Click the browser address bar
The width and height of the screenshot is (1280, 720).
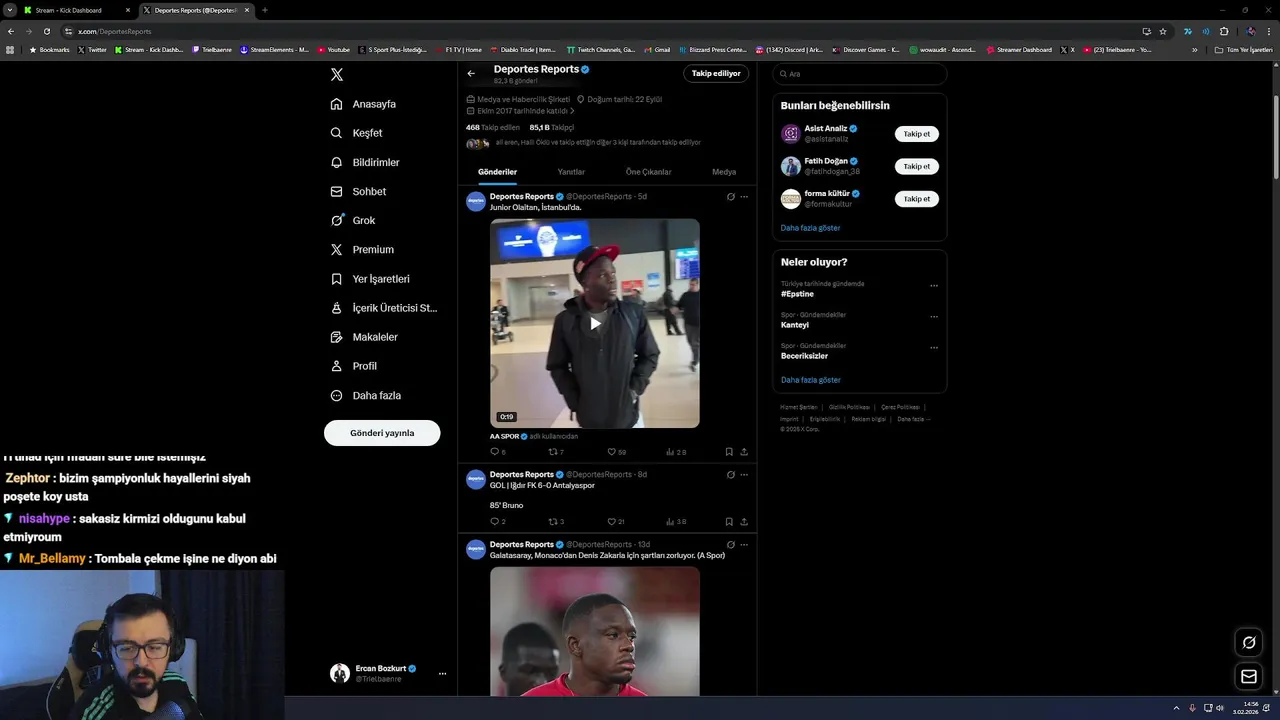(600, 31)
